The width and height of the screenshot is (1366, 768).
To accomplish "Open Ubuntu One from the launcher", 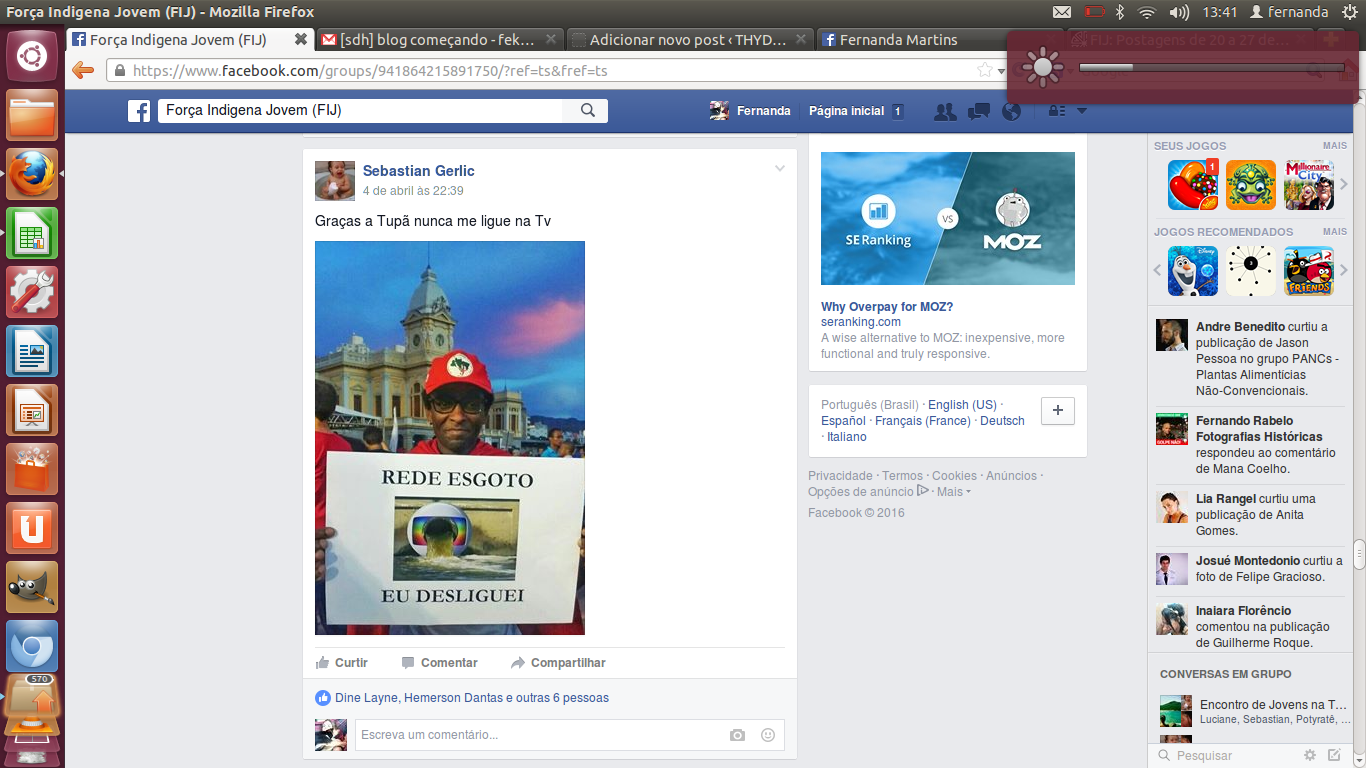I will 32,528.
